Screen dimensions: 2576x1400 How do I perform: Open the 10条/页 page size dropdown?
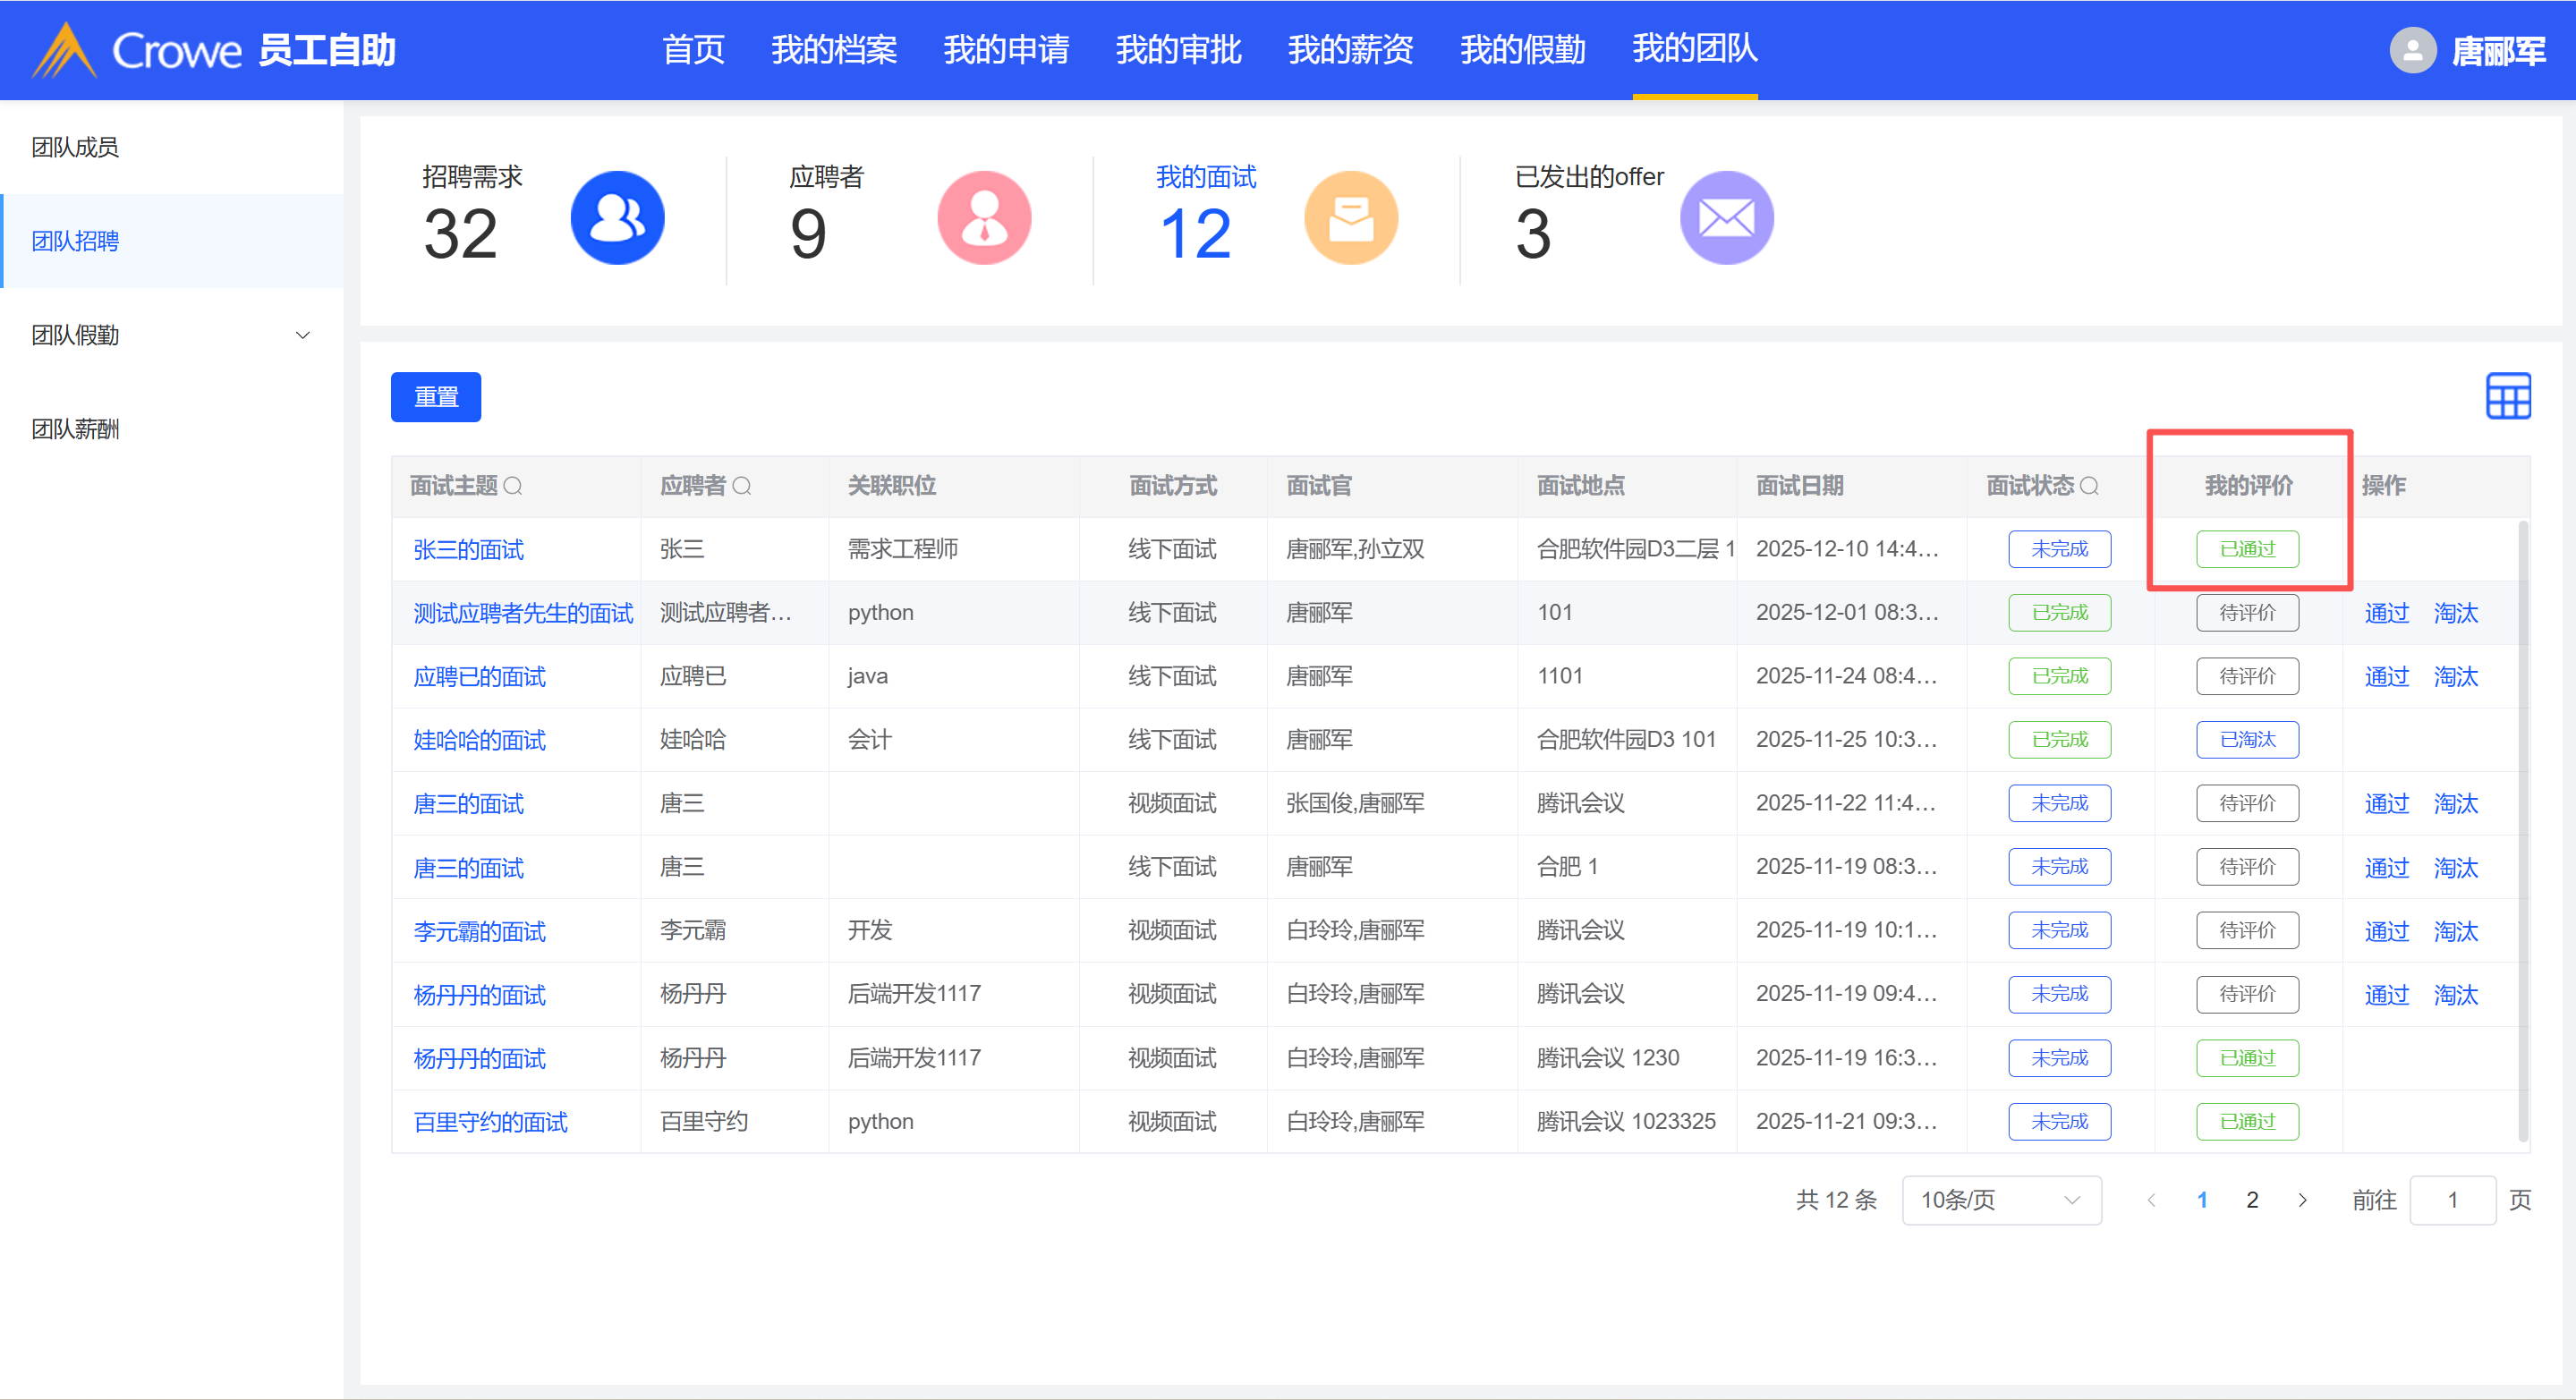[x=2000, y=1200]
